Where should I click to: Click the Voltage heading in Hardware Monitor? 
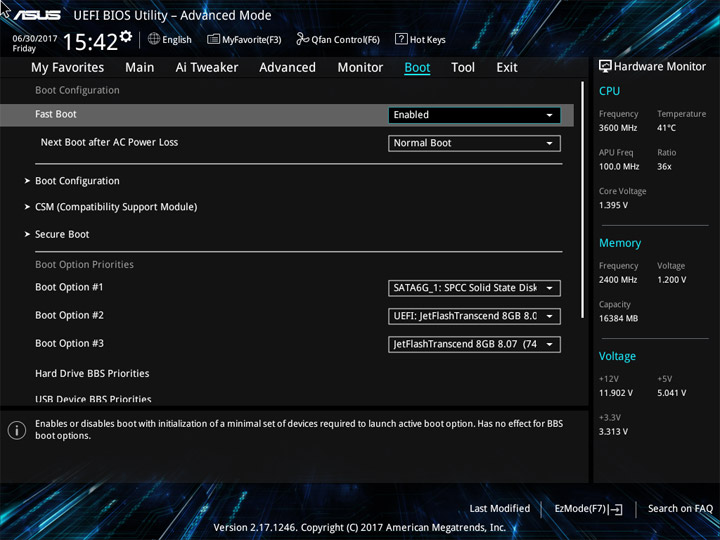pos(617,356)
